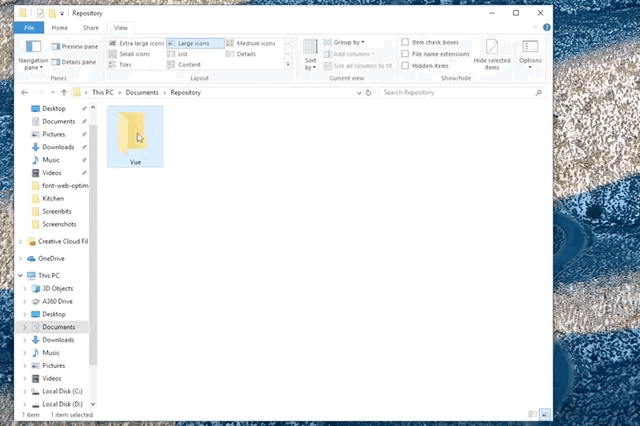Open the Screenshots folder in sidebar
Image resolution: width=640 pixels, height=426 pixels.
pos(59,224)
